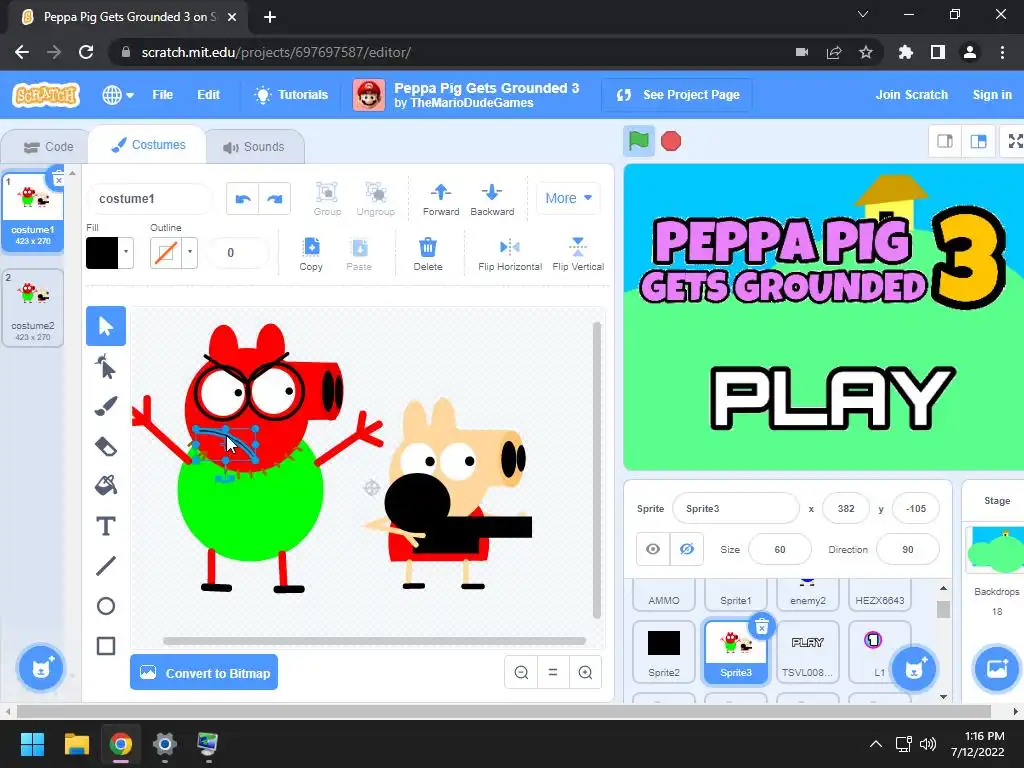Click the Outline no-color swatch
The image size is (1024, 768).
click(x=166, y=253)
